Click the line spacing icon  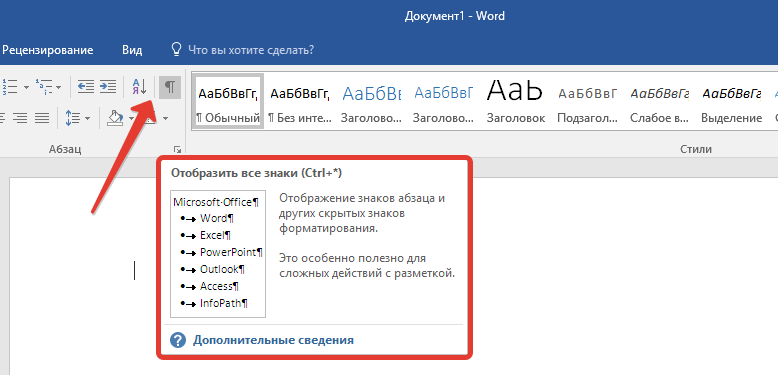click(x=73, y=118)
